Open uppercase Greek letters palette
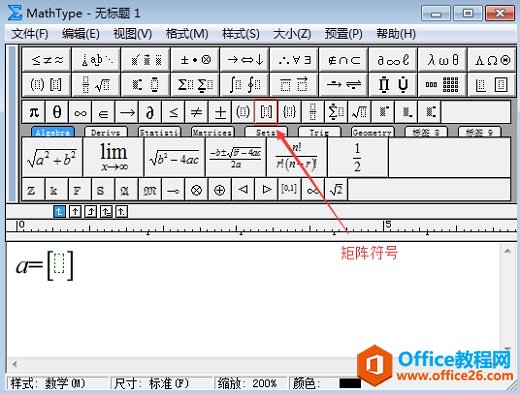The image size is (520, 393). click(492, 60)
